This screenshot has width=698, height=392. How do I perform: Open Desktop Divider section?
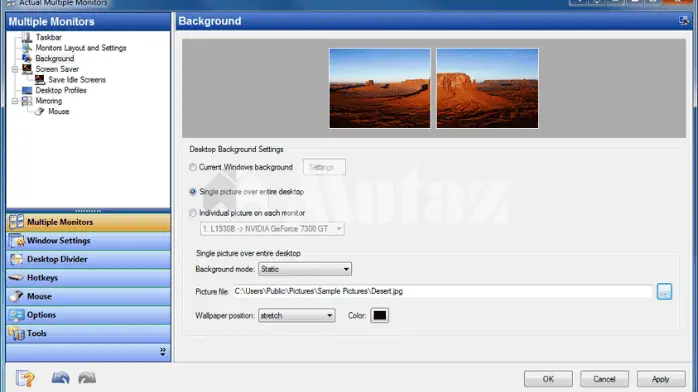coord(88,259)
